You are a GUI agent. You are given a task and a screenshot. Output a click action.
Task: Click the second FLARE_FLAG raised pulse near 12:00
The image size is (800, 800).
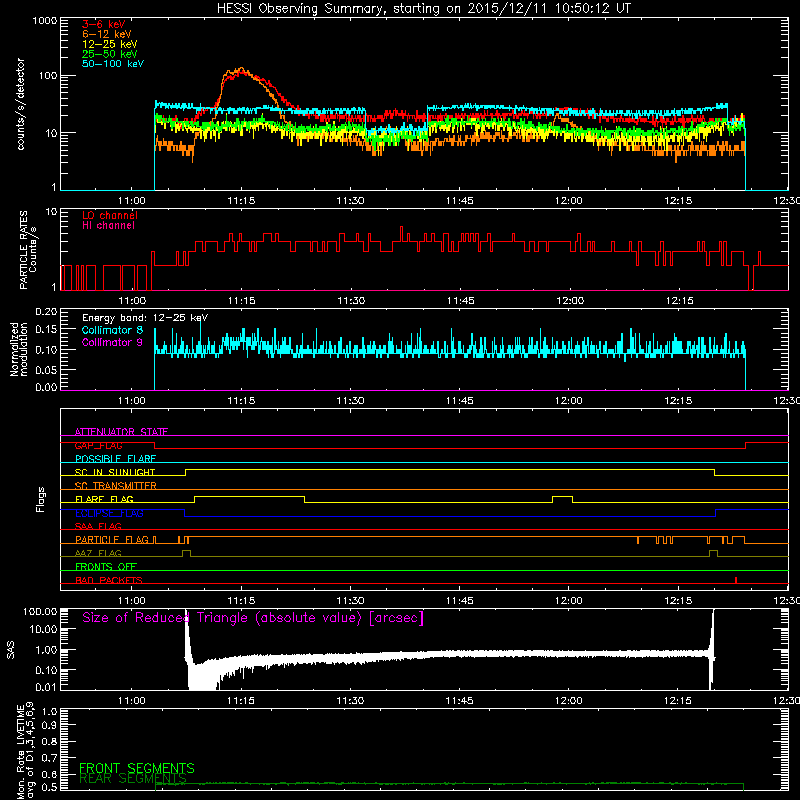[562, 499]
